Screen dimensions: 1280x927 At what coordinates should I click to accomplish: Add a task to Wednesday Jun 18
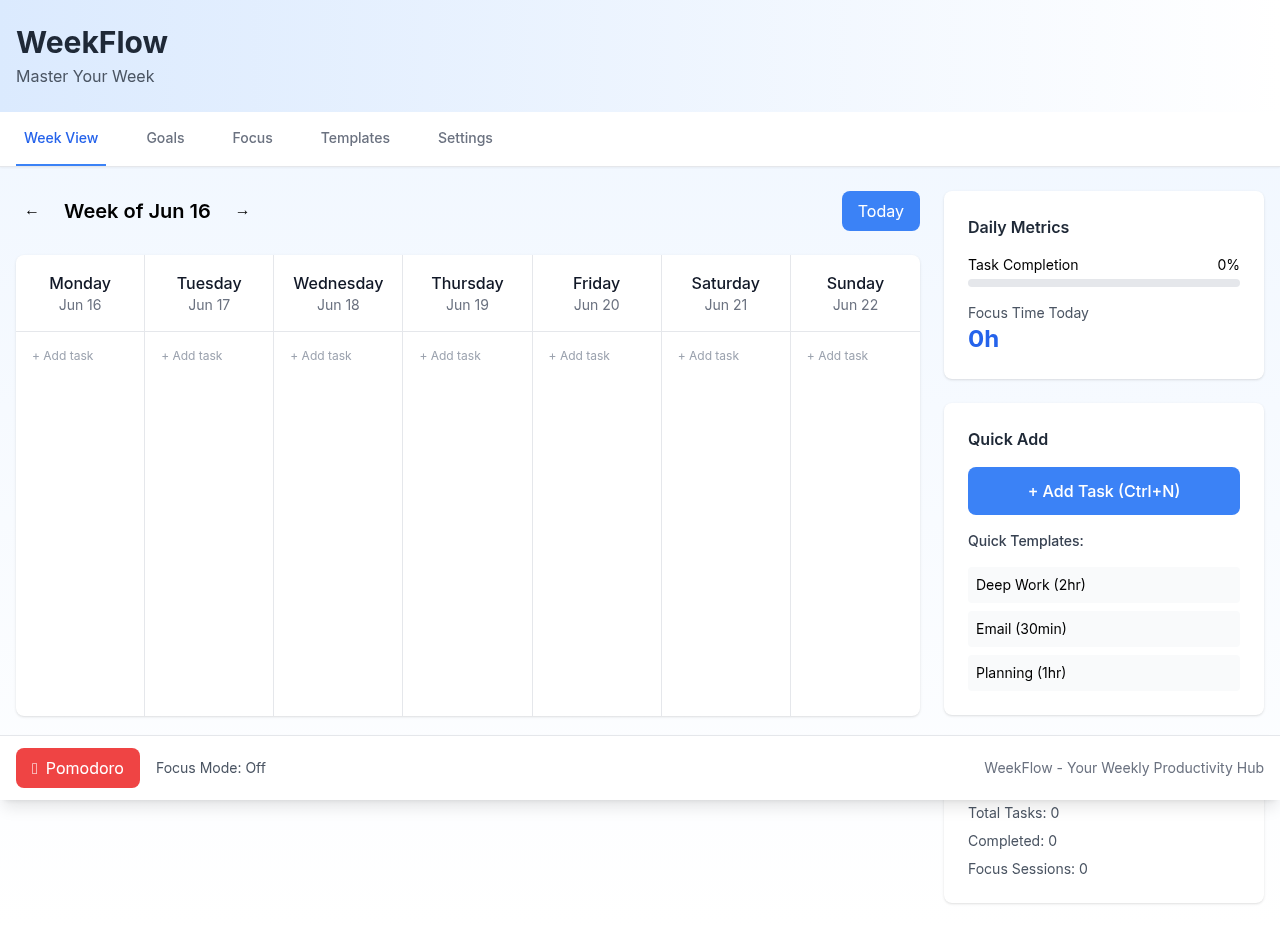click(321, 356)
